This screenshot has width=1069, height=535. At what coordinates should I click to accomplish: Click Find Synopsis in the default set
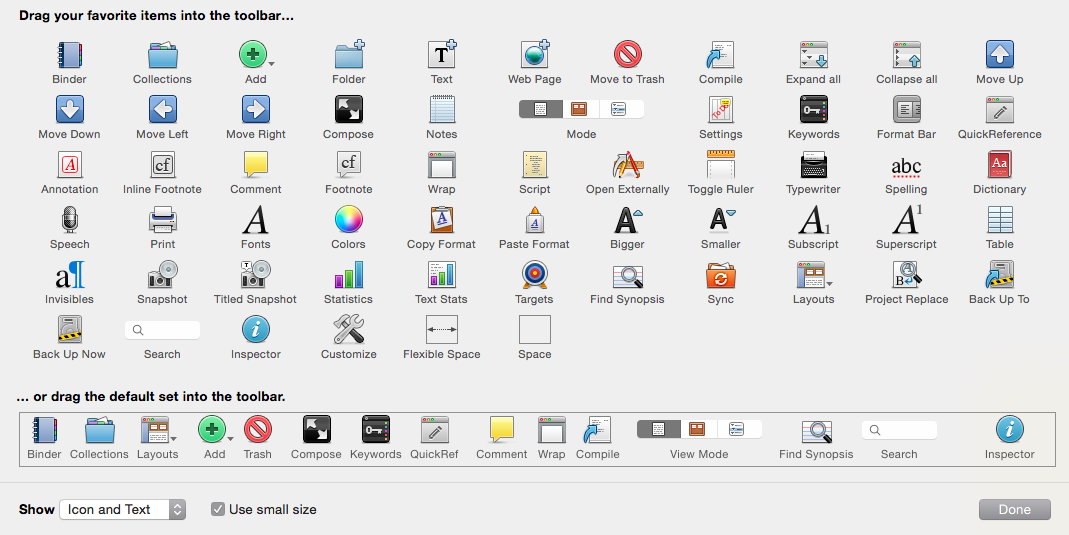pos(816,438)
